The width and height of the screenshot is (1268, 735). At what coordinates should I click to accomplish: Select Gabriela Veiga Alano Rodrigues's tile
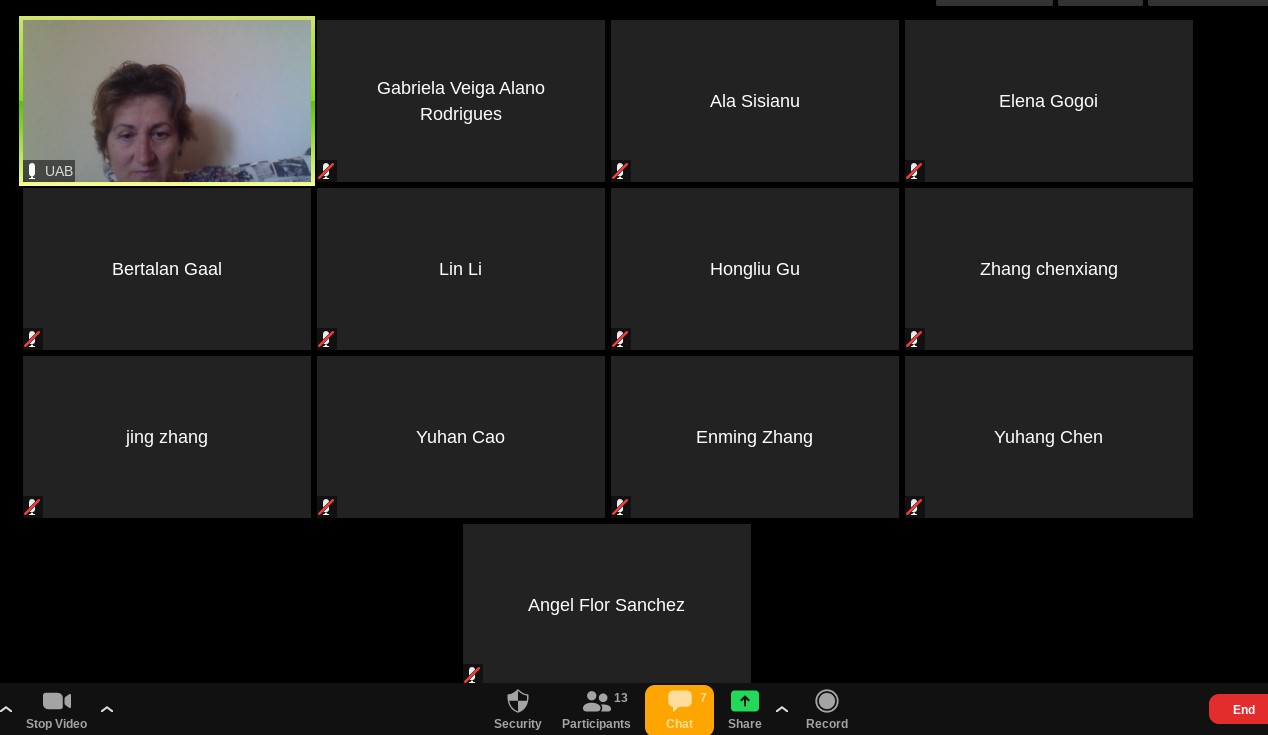pyautogui.click(x=460, y=101)
